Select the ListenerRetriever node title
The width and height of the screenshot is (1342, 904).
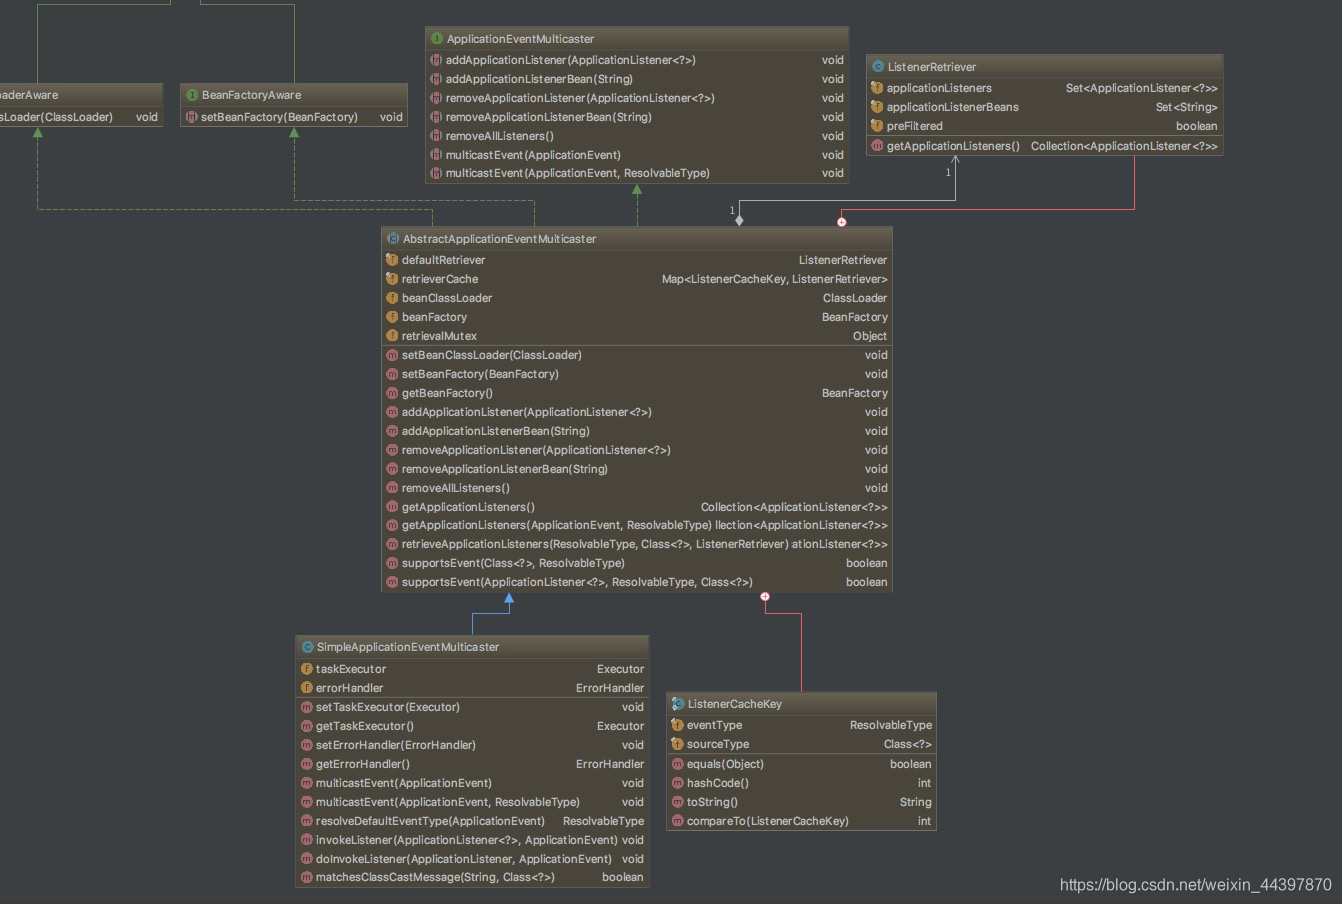coord(932,67)
